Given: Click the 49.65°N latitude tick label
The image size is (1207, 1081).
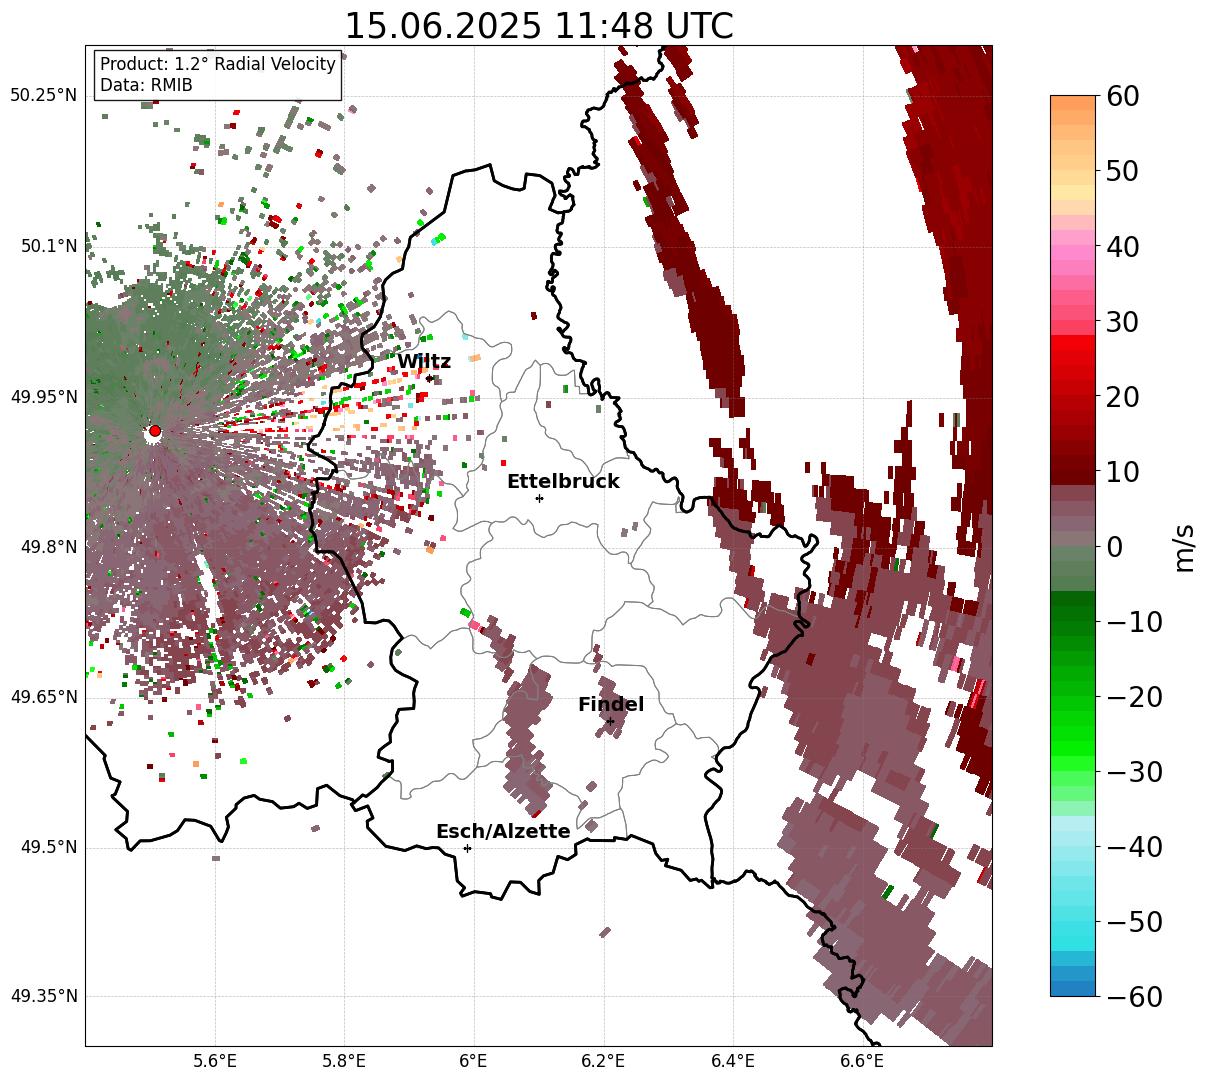Looking at the screenshot, I should click(43, 697).
